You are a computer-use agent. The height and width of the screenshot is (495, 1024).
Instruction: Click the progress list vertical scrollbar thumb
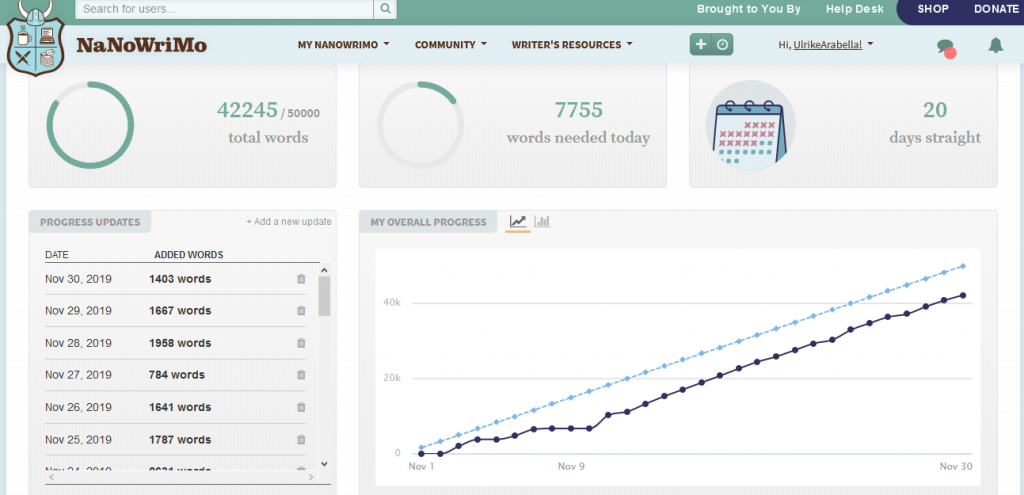coord(324,296)
